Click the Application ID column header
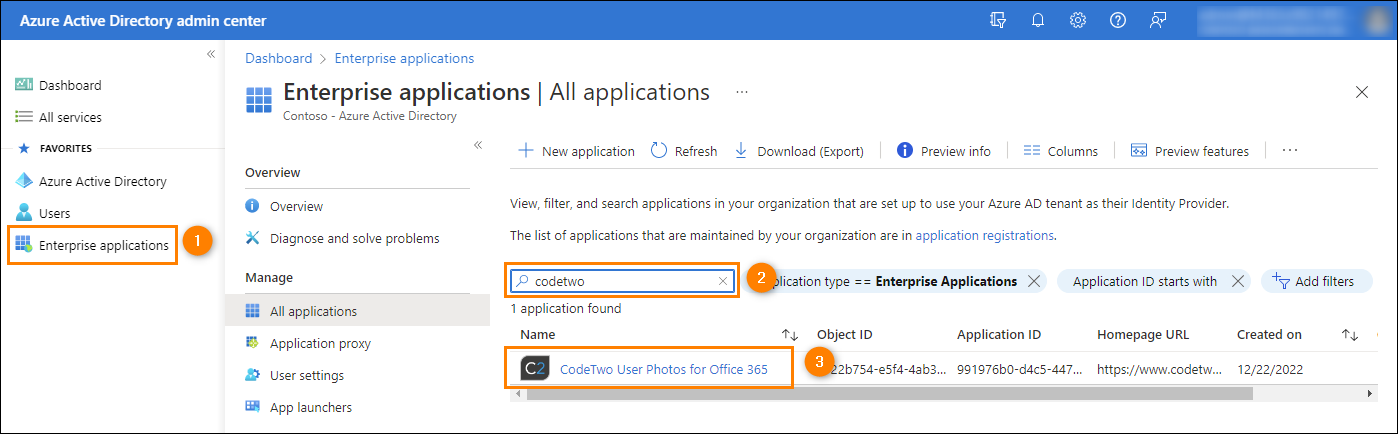Screen dimensions: 1398x434 coord(998,335)
